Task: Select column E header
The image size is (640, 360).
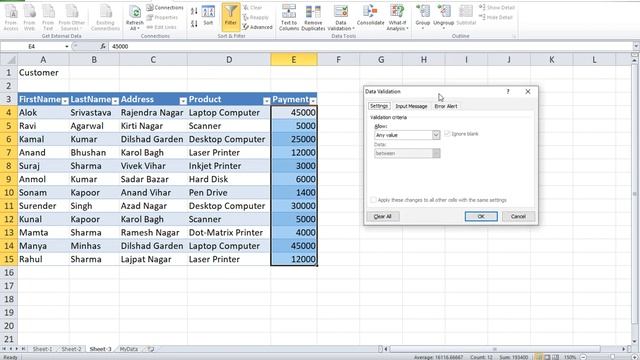Action: (294, 60)
